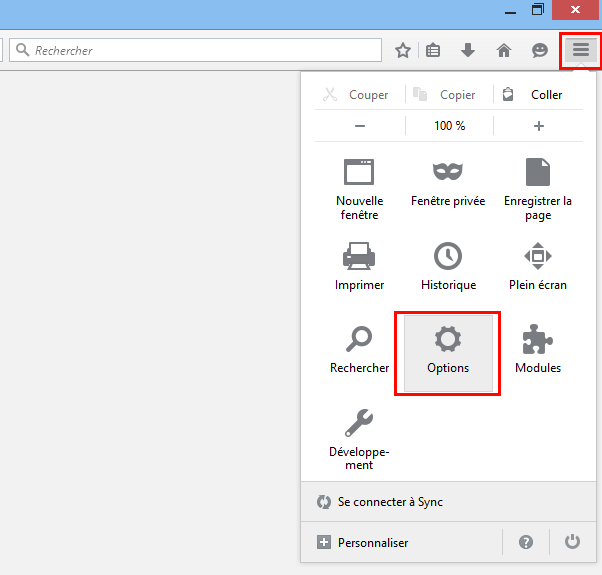Reset zoom via 100 % label
Viewport: 602px width, 575px height.
pos(449,126)
